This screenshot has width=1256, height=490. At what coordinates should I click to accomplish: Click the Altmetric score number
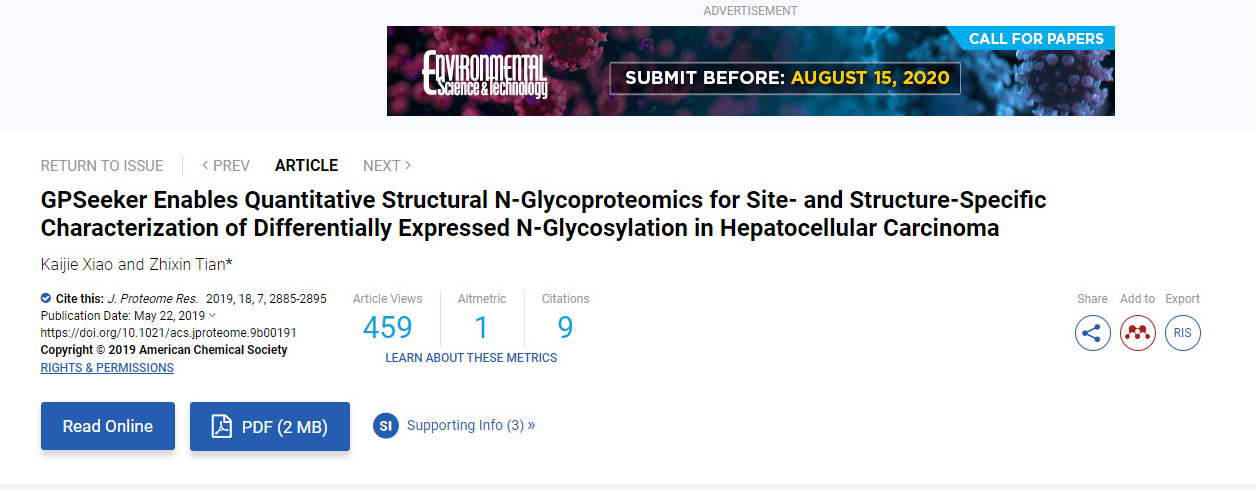[x=481, y=328]
